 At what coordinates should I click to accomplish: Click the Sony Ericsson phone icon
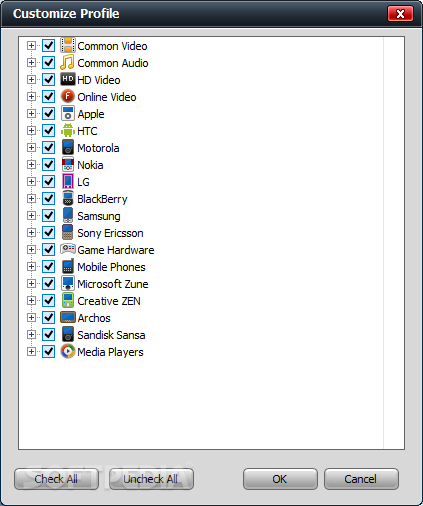click(68, 232)
